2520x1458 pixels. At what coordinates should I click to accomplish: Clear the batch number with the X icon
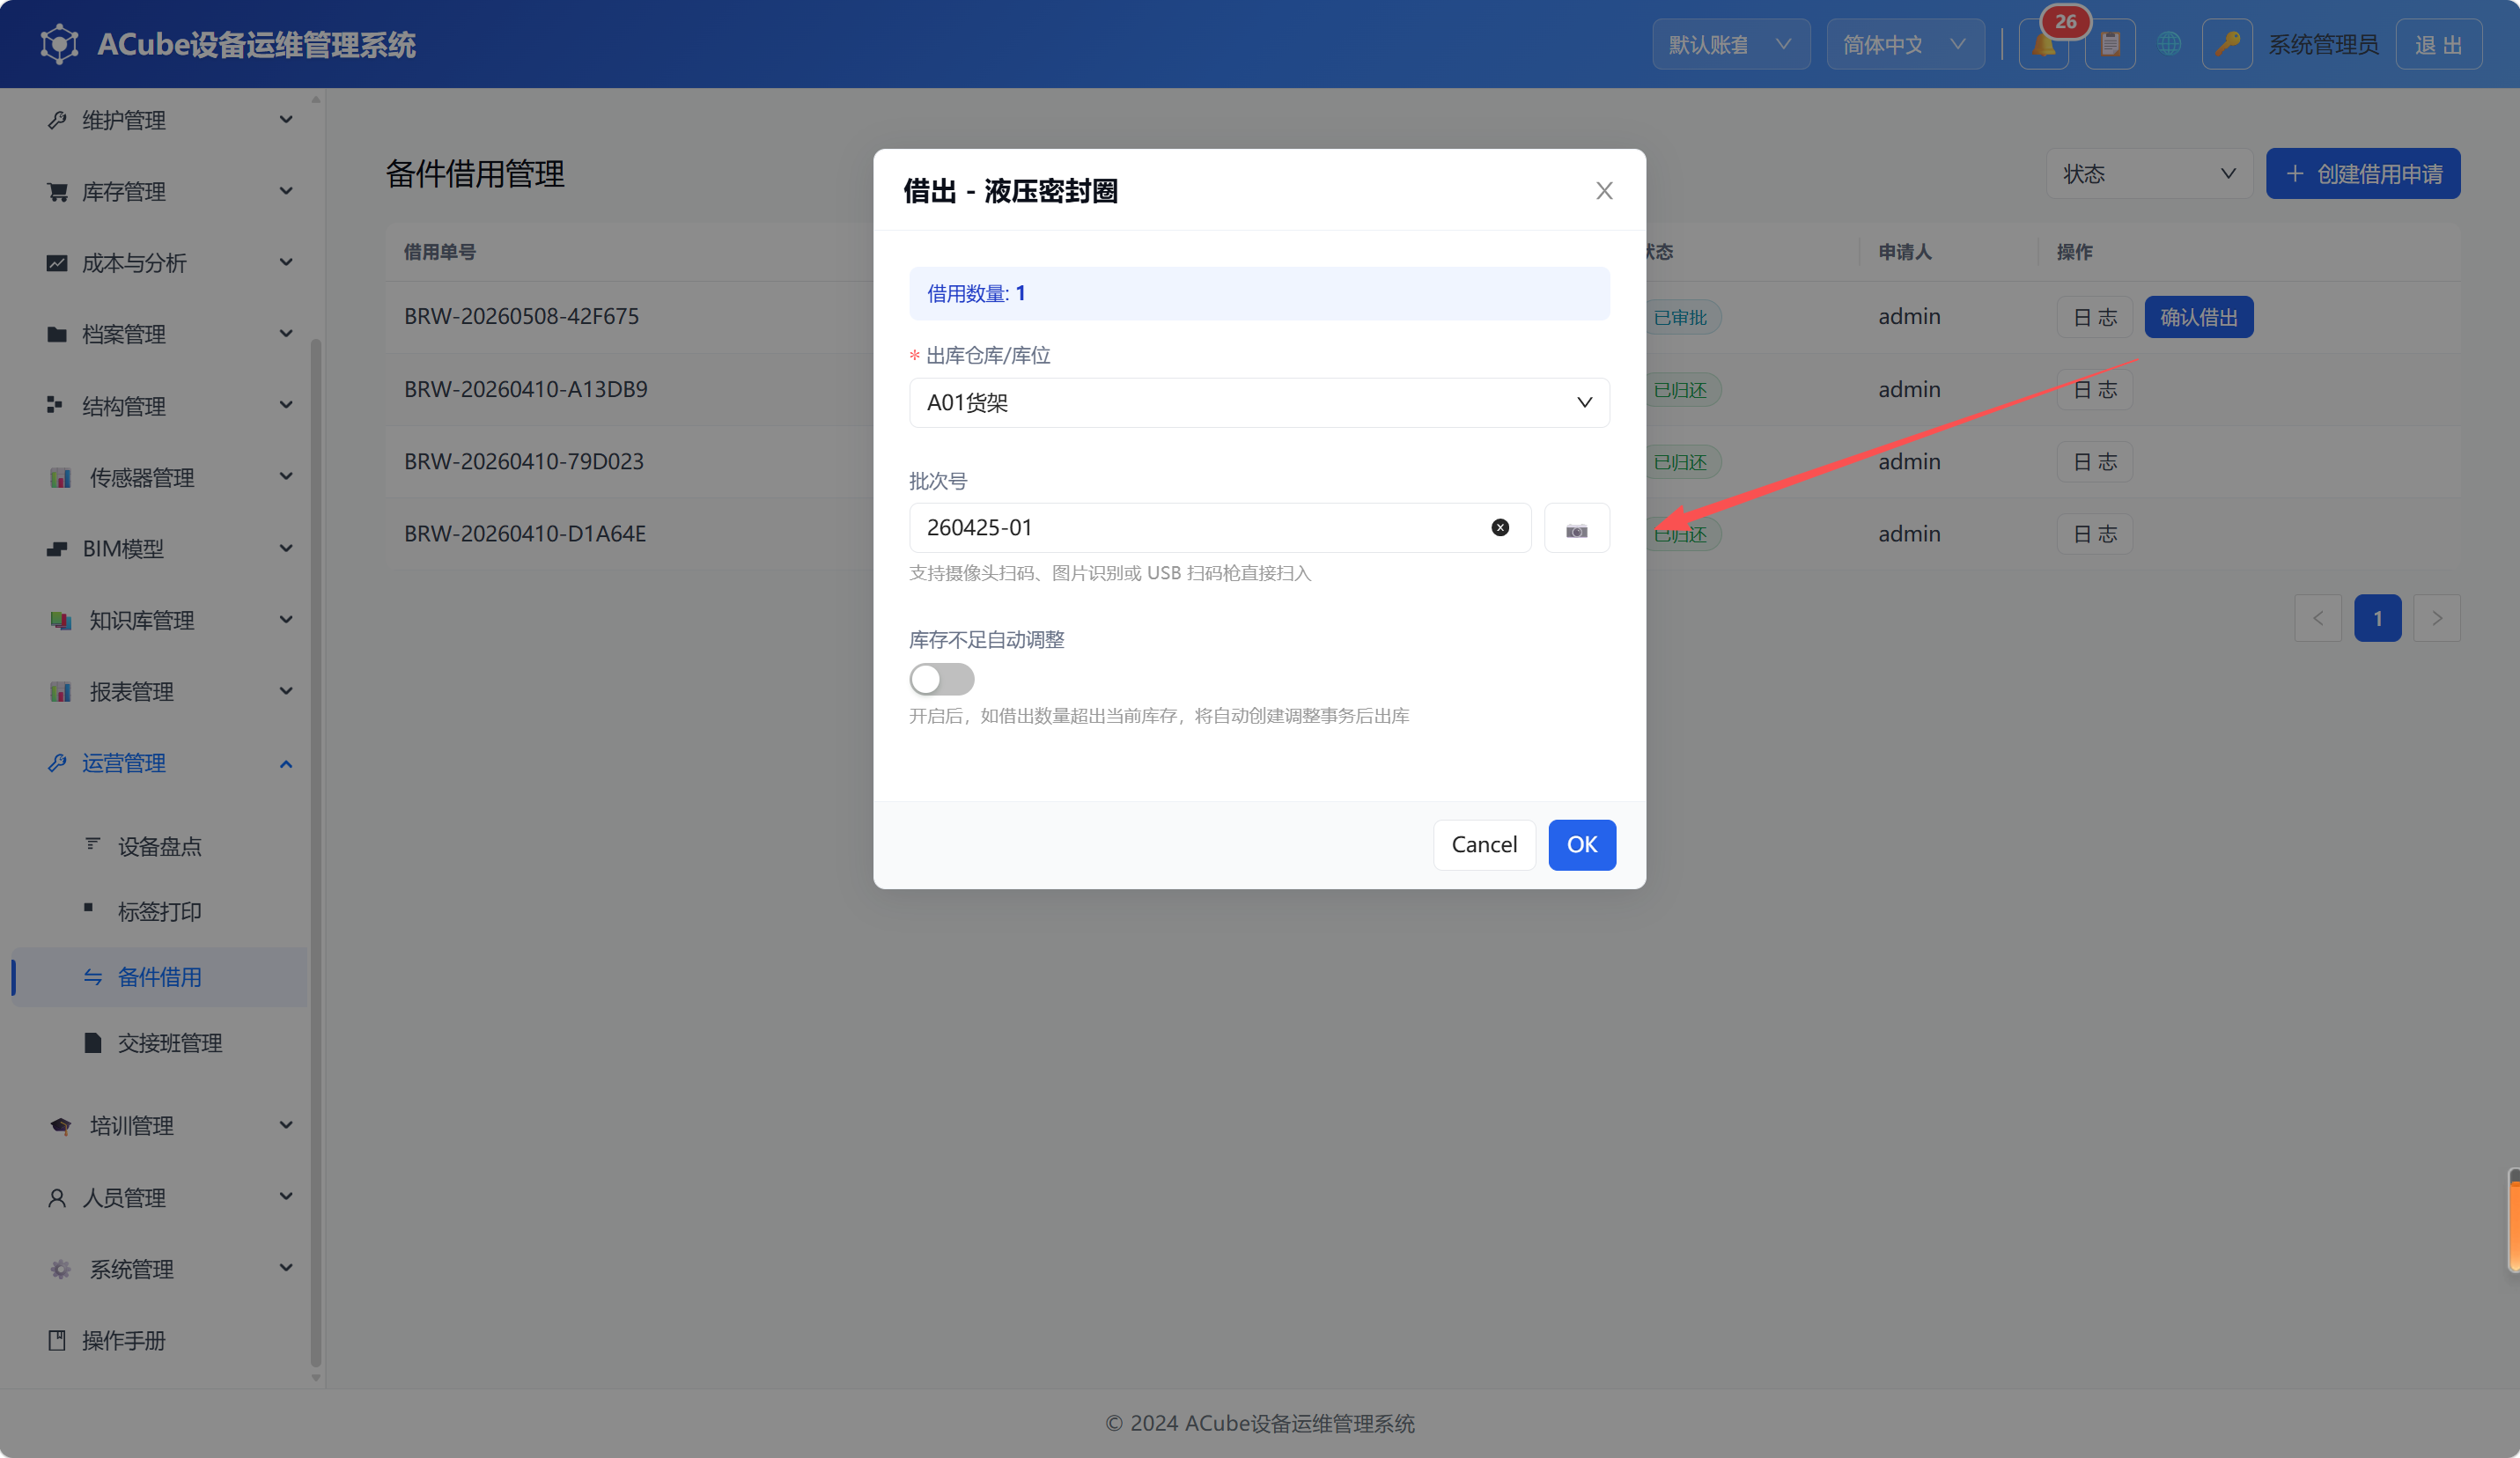pos(1500,528)
